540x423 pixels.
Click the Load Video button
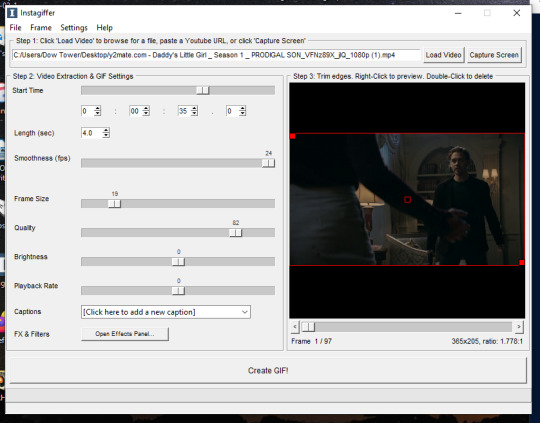pyautogui.click(x=443, y=55)
